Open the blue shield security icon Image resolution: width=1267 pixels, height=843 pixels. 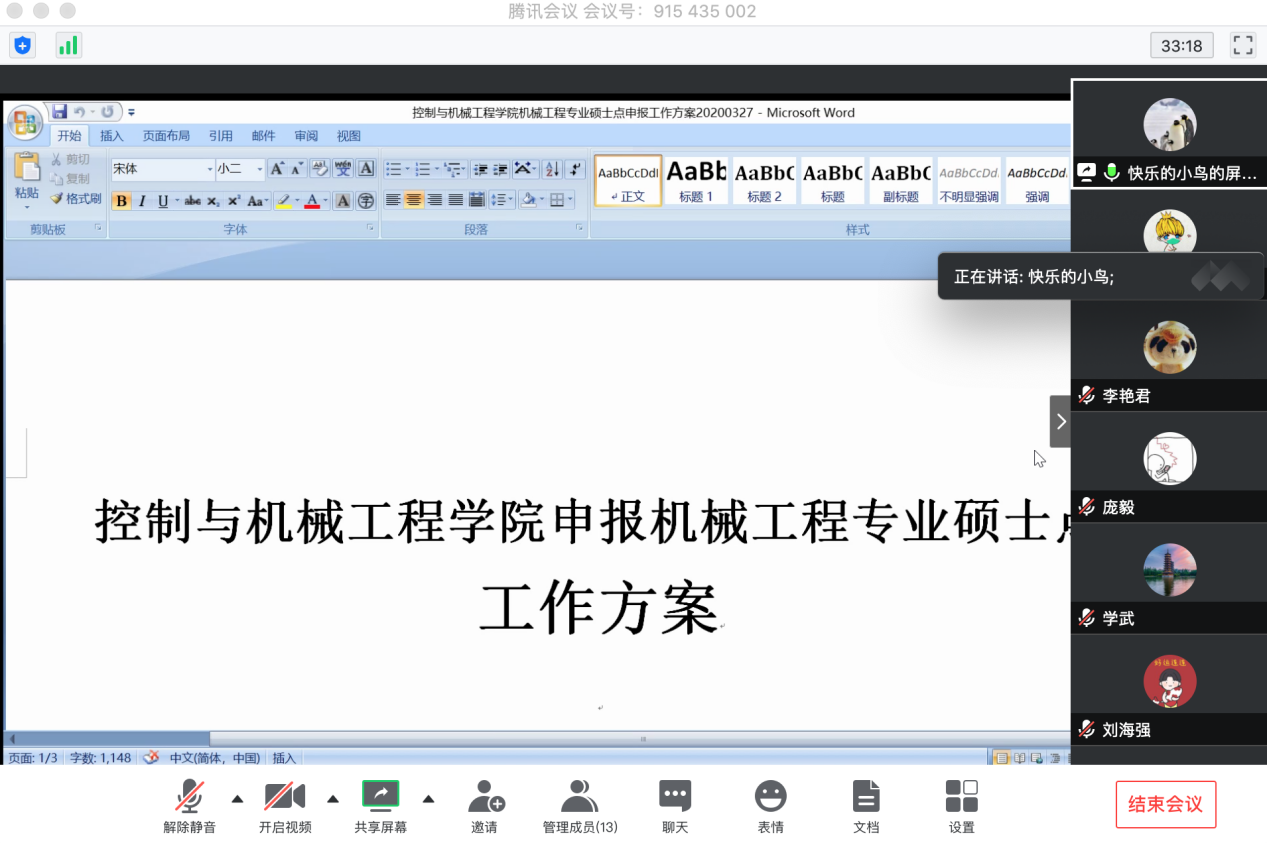point(22,45)
